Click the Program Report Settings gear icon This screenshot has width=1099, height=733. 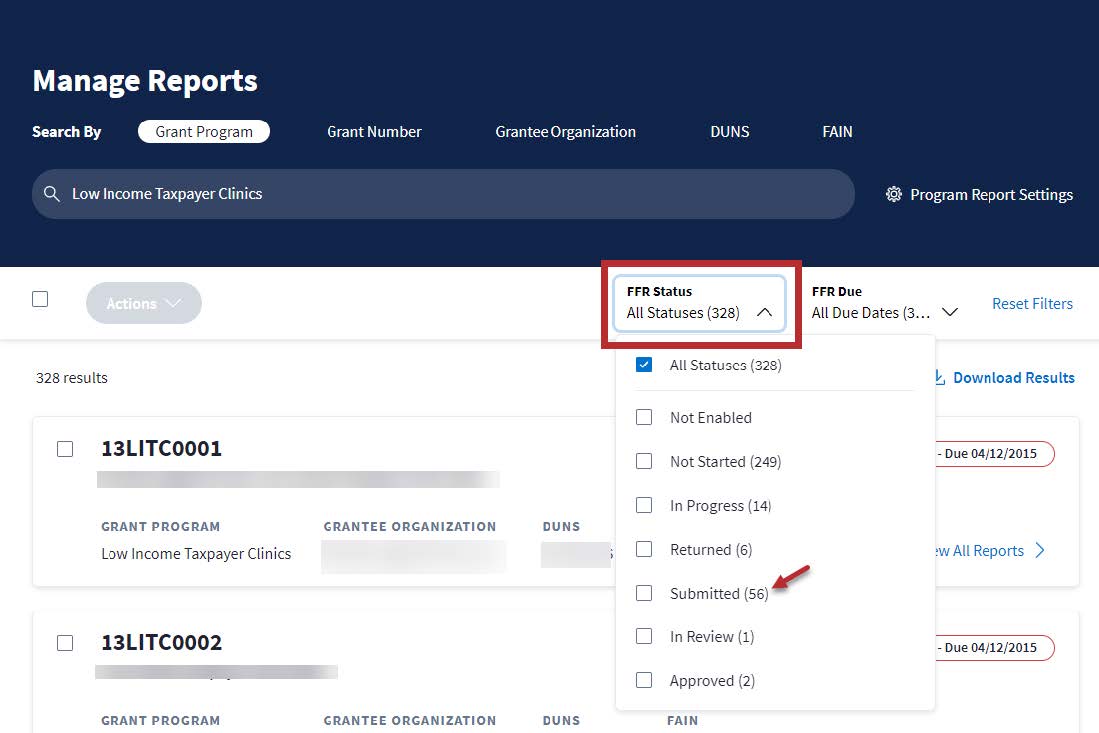tap(894, 195)
